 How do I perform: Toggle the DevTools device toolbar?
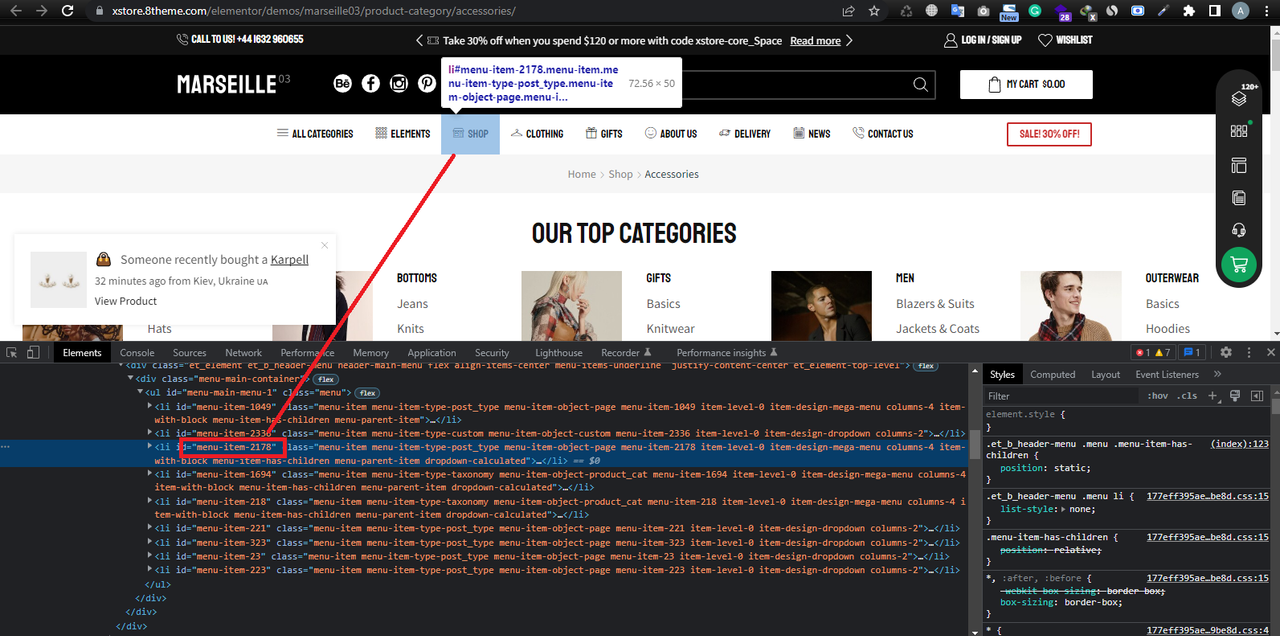33,352
